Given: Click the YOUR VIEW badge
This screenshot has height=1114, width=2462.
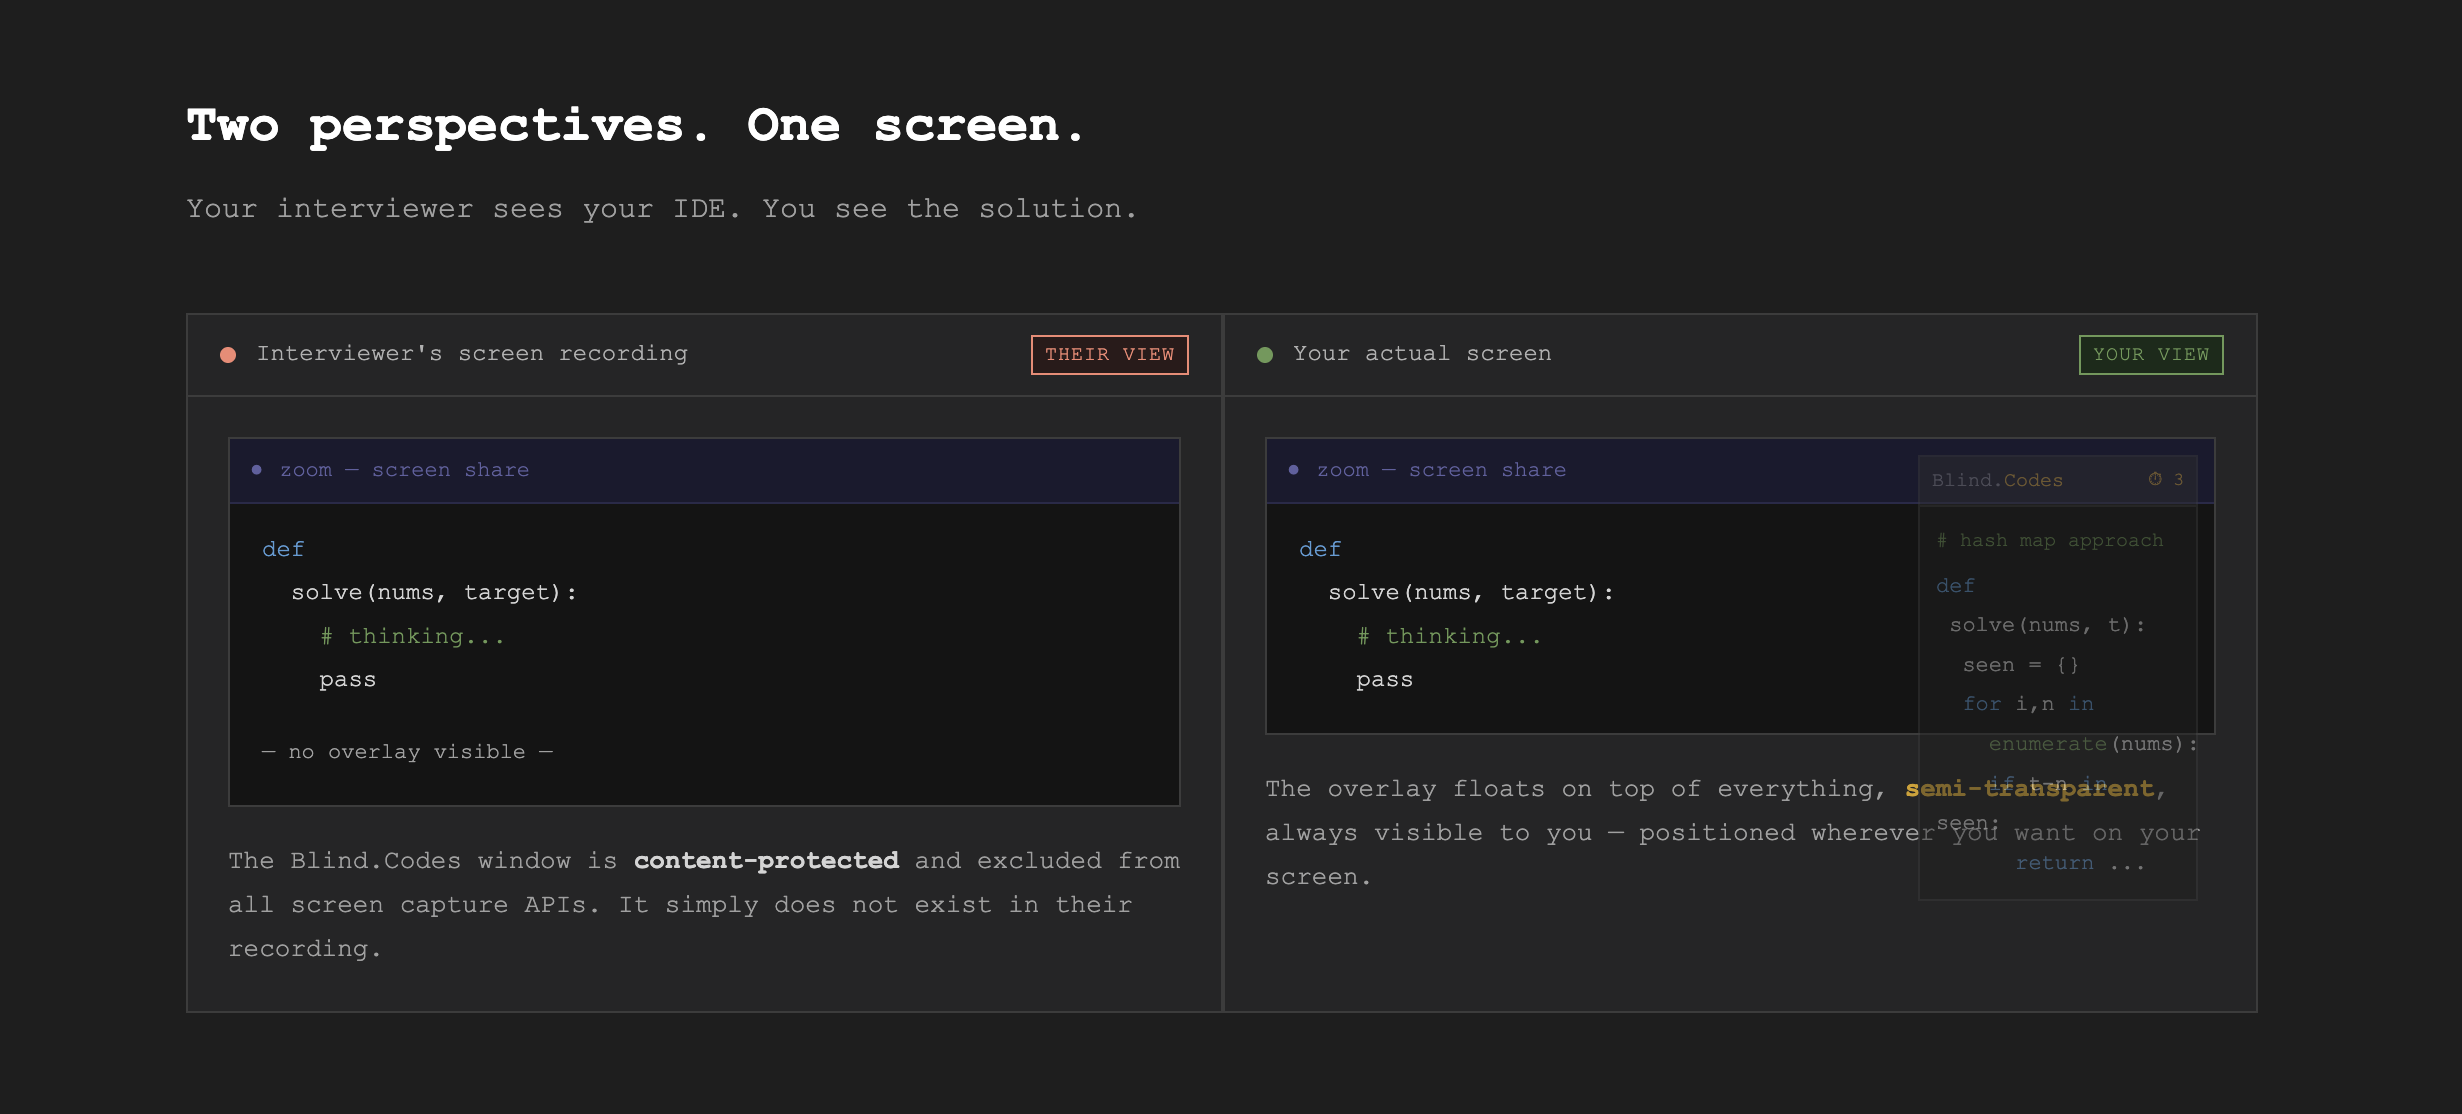Looking at the screenshot, I should [2150, 355].
